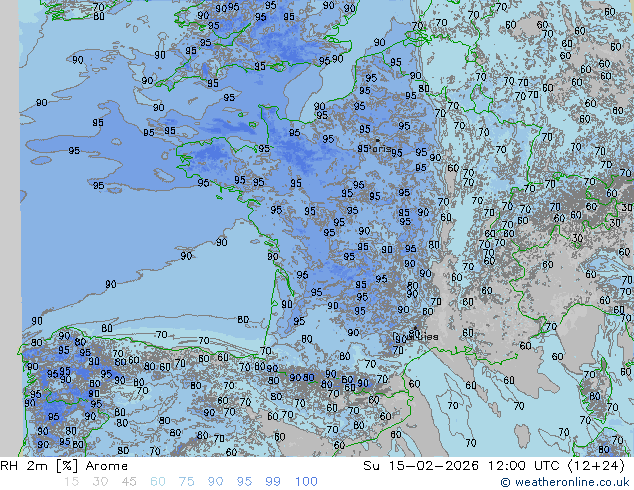Click the weatheronline.co.uk copyright text
634x490 pixels.
(x=565, y=482)
